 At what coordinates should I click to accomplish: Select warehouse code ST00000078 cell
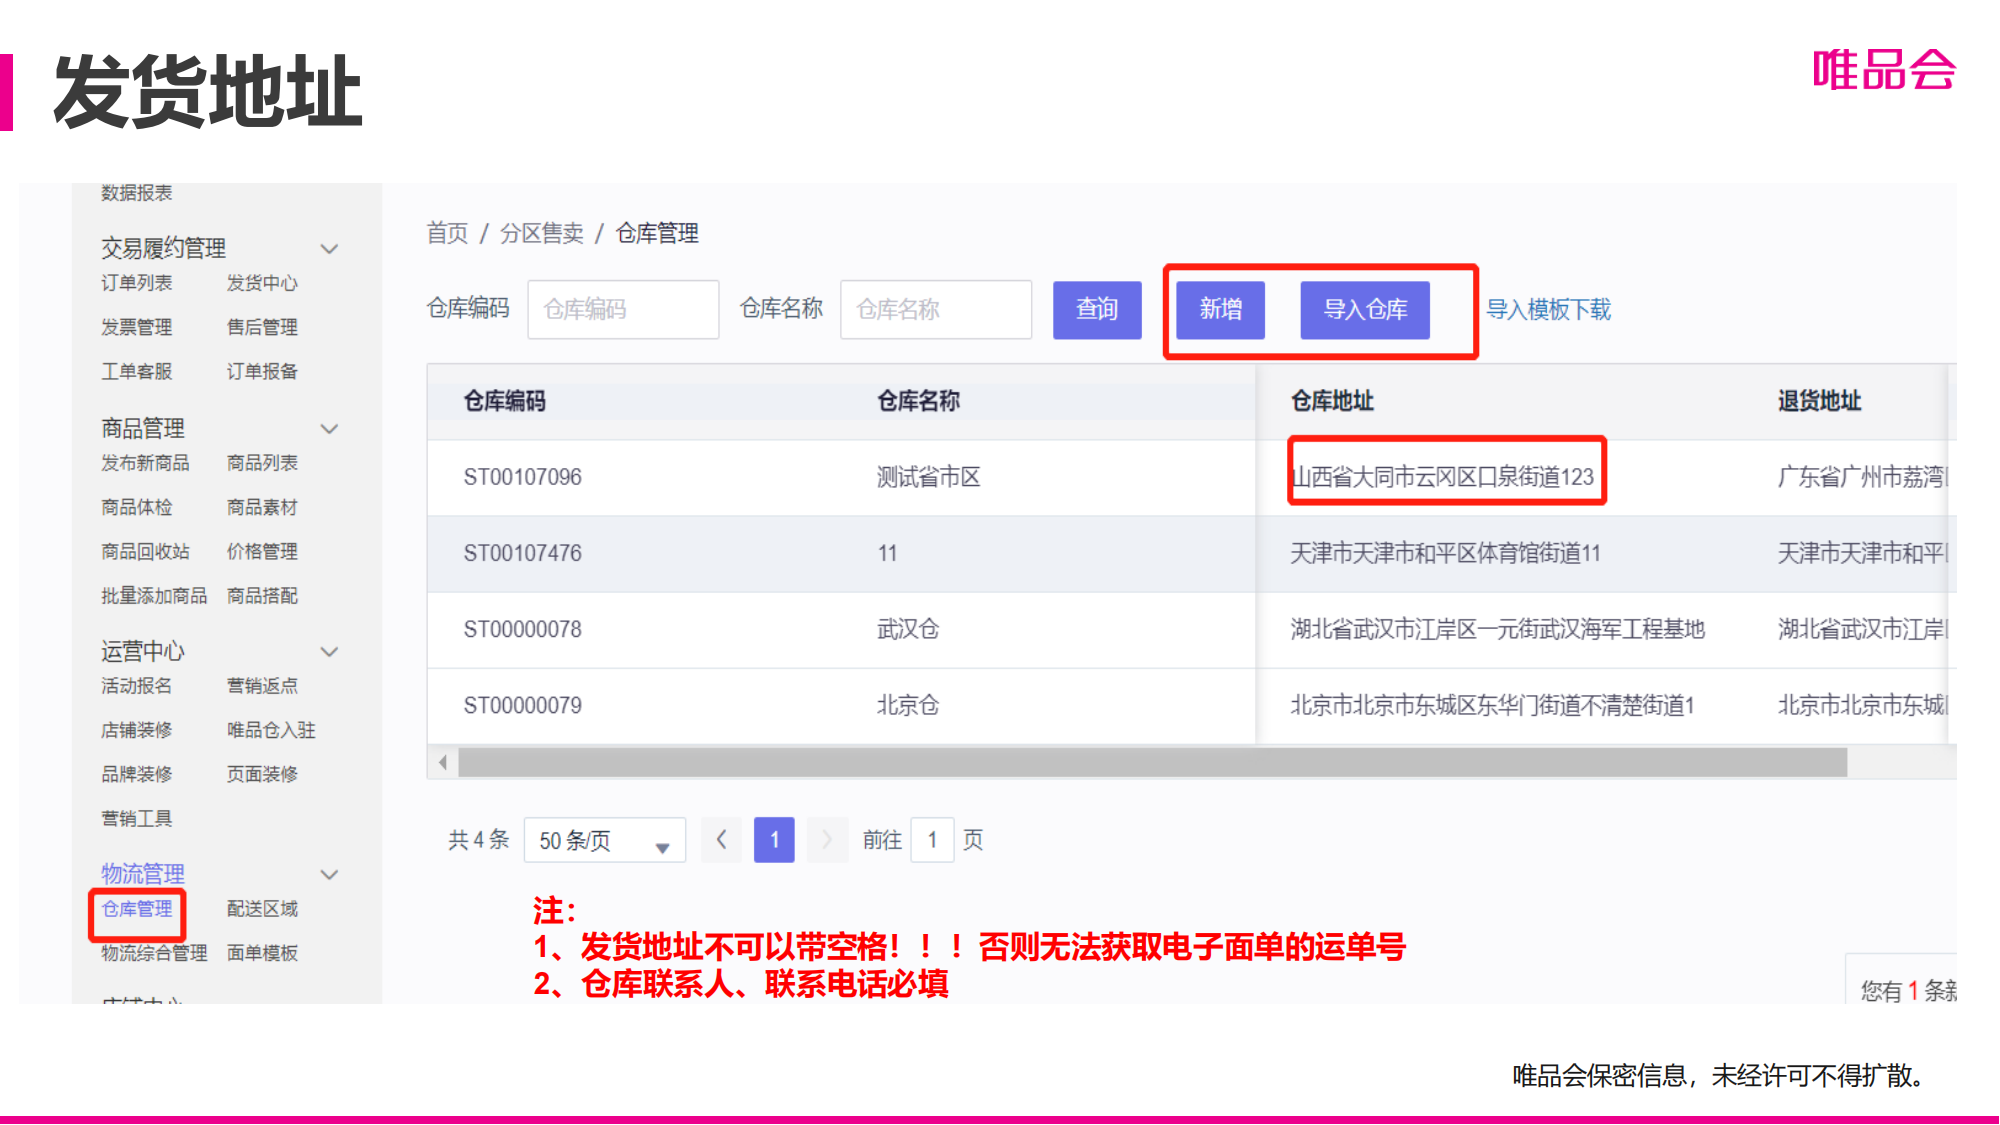(x=522, y=629)
